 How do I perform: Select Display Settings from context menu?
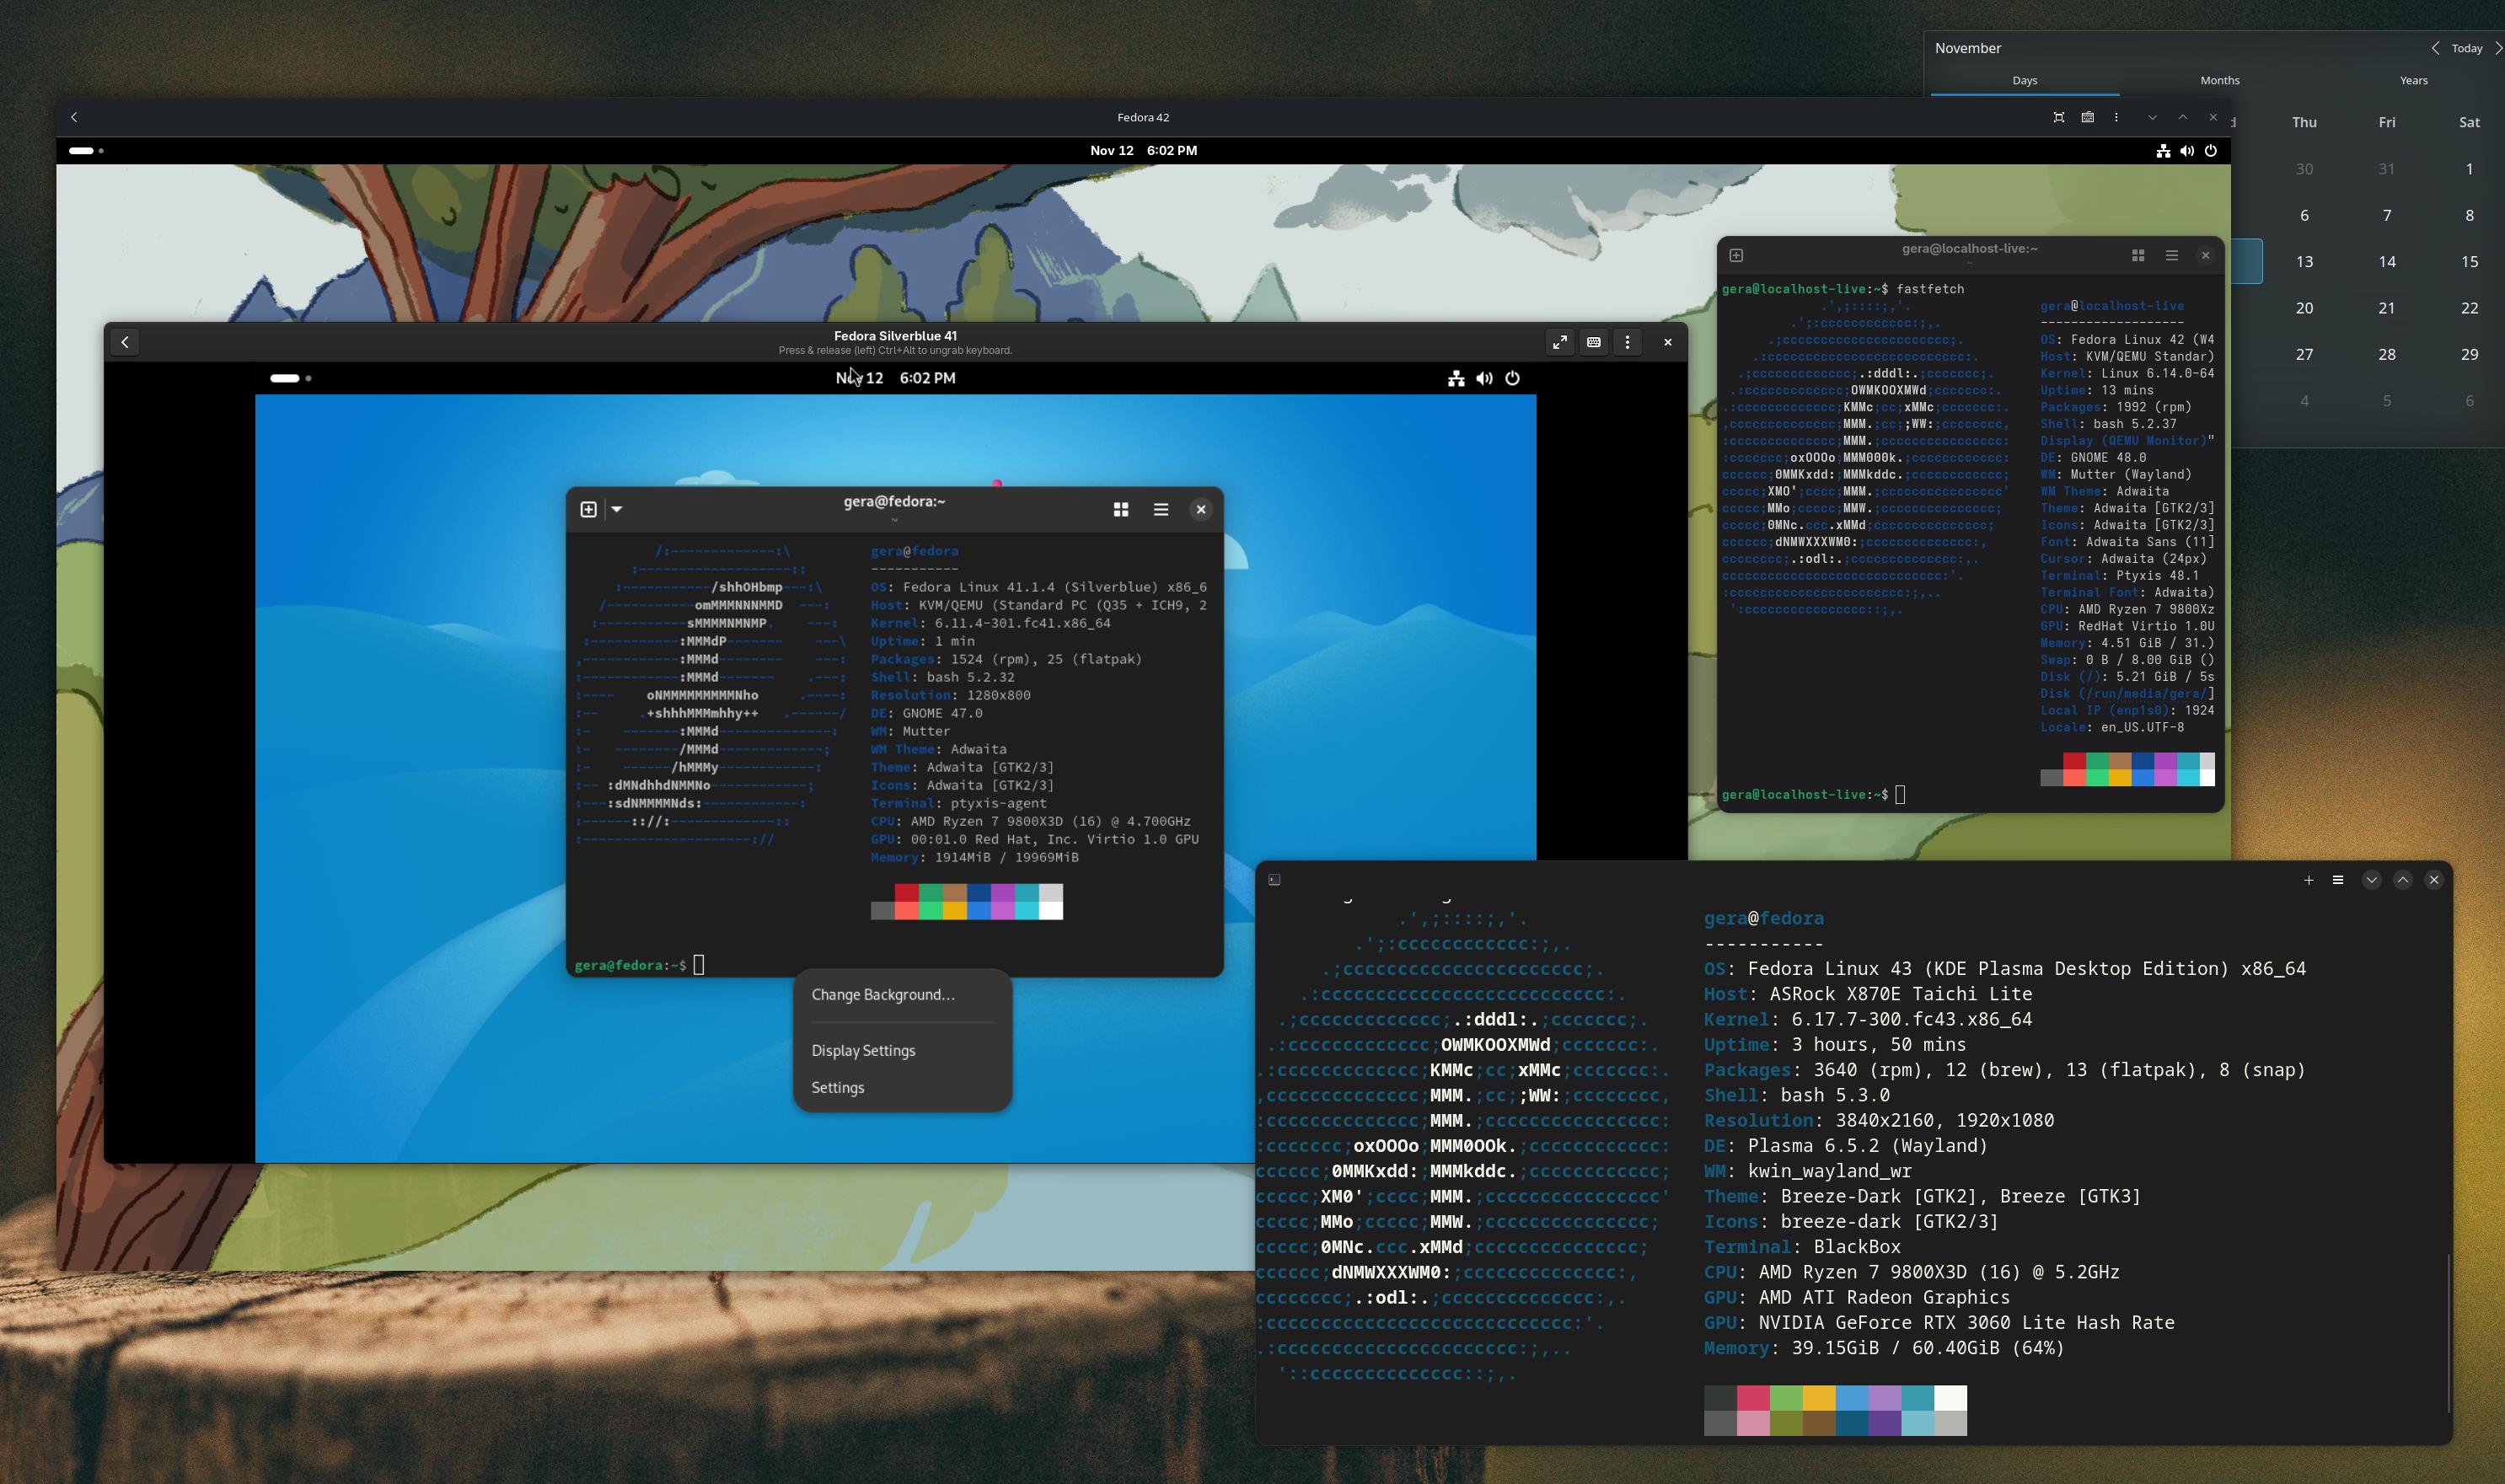pos(863,1050)
